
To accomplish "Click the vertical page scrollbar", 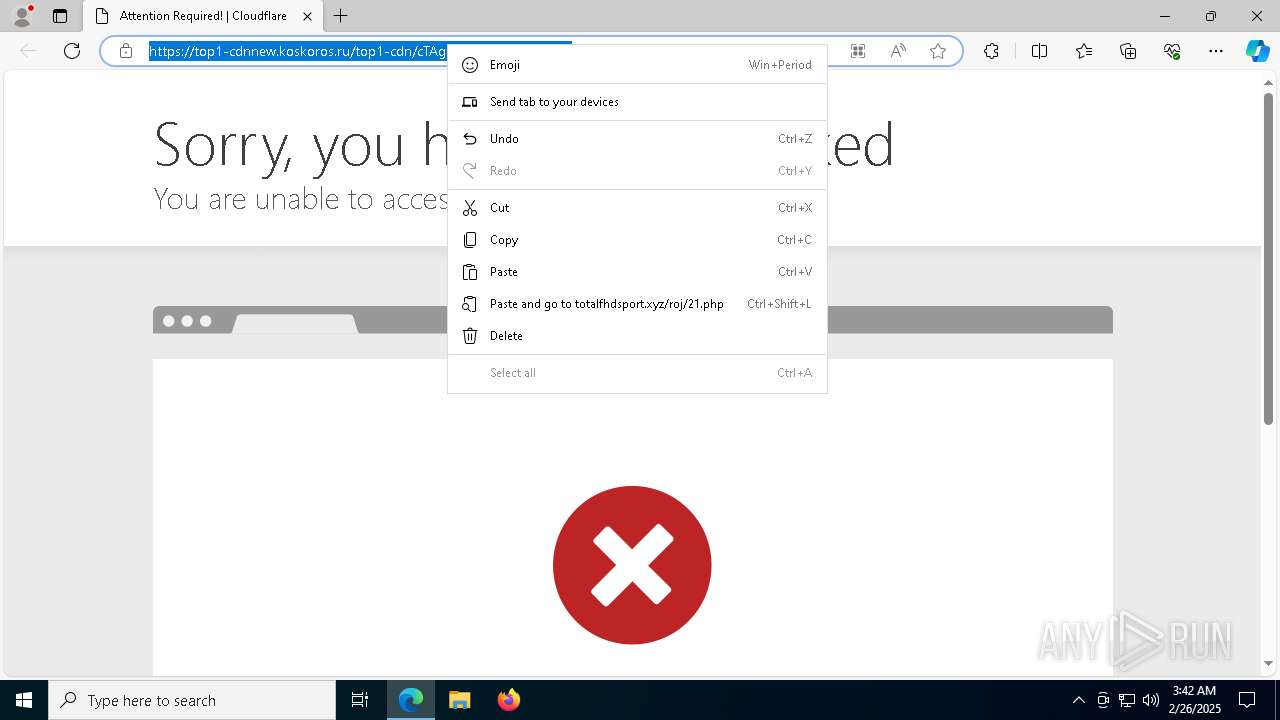I will 1268,260.
